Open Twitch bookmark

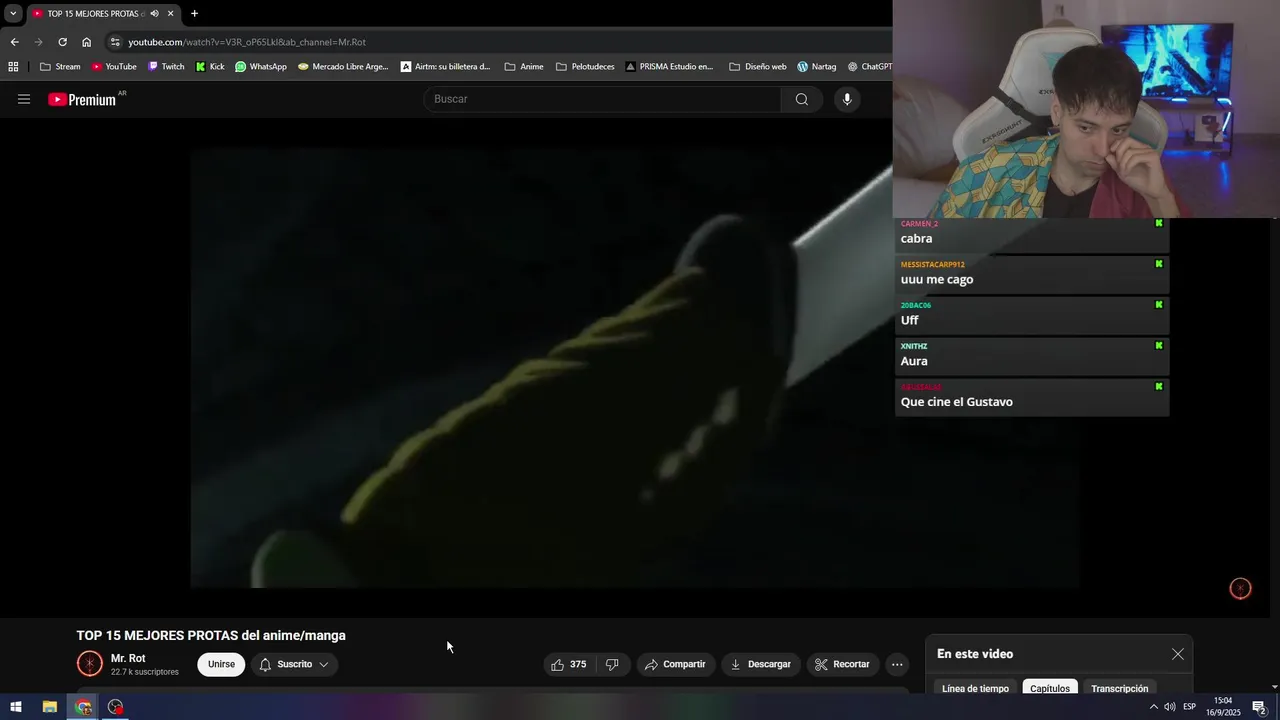pos(166,67)
